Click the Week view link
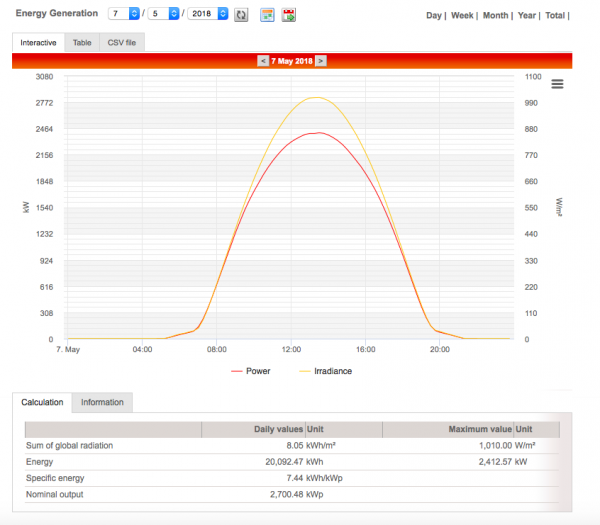The height and width of the screenshot is (525, 600). [463, 16]
